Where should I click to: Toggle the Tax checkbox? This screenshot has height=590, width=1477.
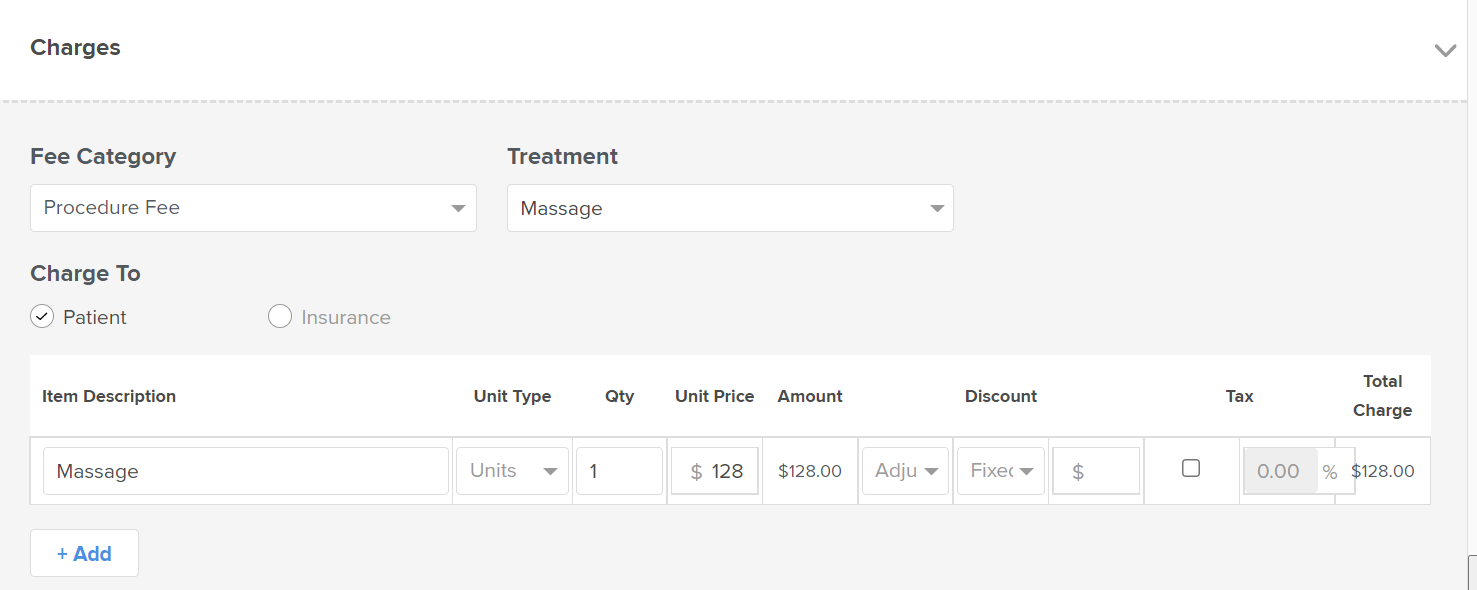pos(1191,468)
